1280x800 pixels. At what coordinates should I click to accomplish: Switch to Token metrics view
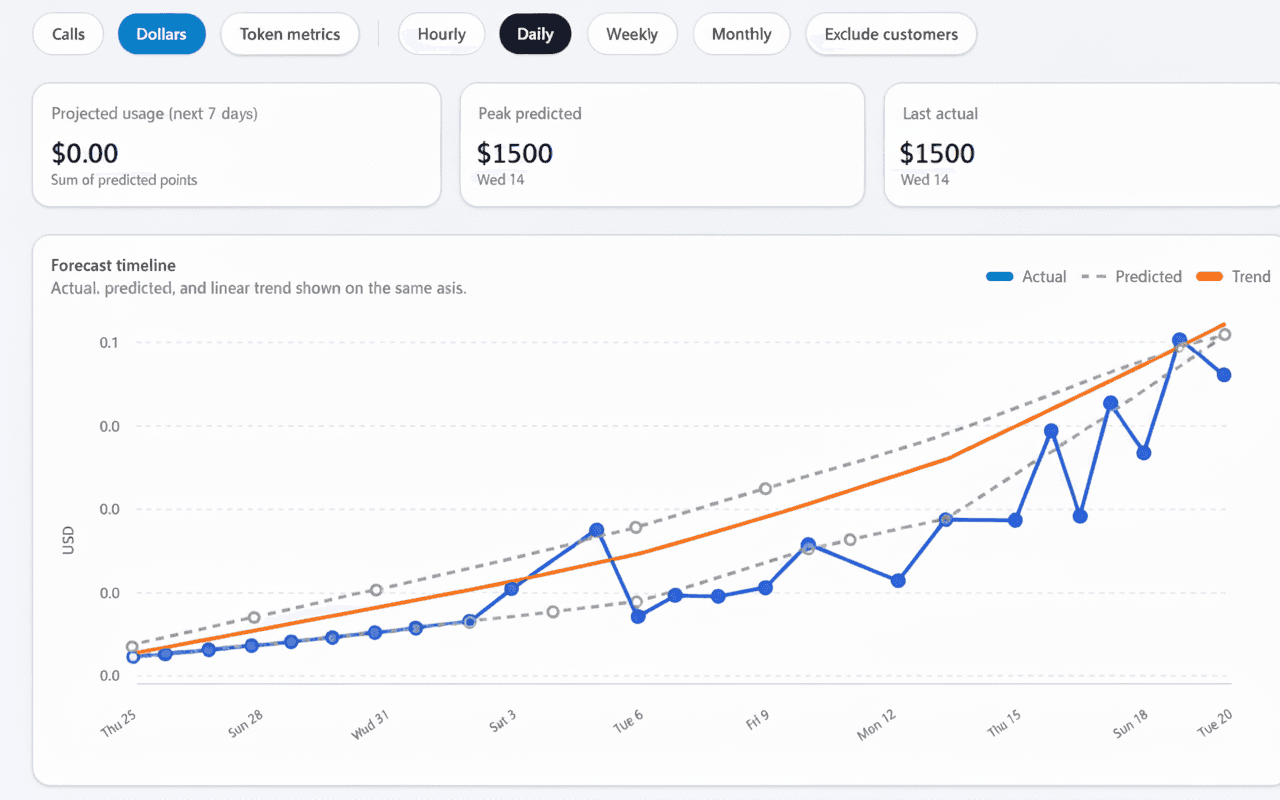tap(289, 33)
